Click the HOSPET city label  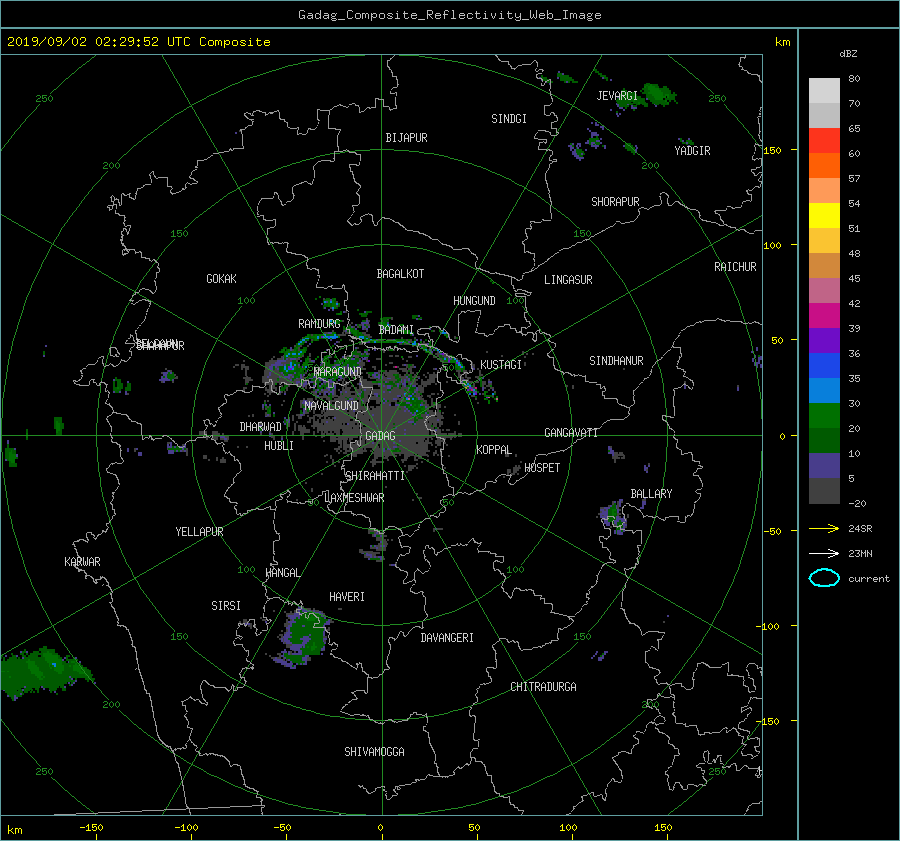[542, 468]
